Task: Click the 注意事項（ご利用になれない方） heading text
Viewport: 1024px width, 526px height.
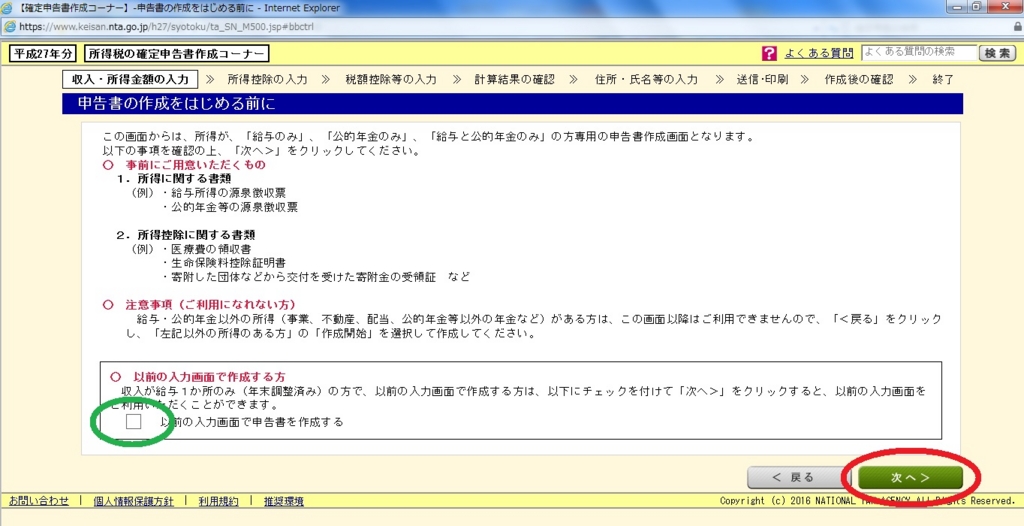Action: coord(210,305)
